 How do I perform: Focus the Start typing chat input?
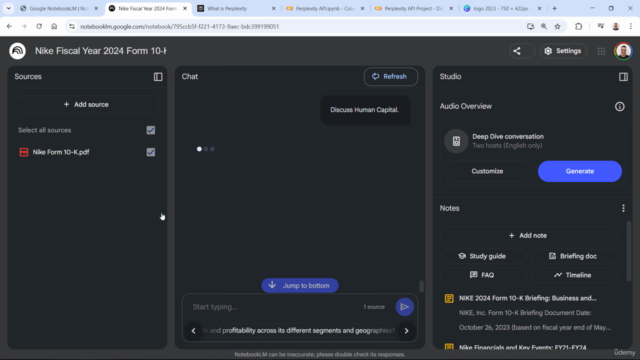click(x=273, y=307)
